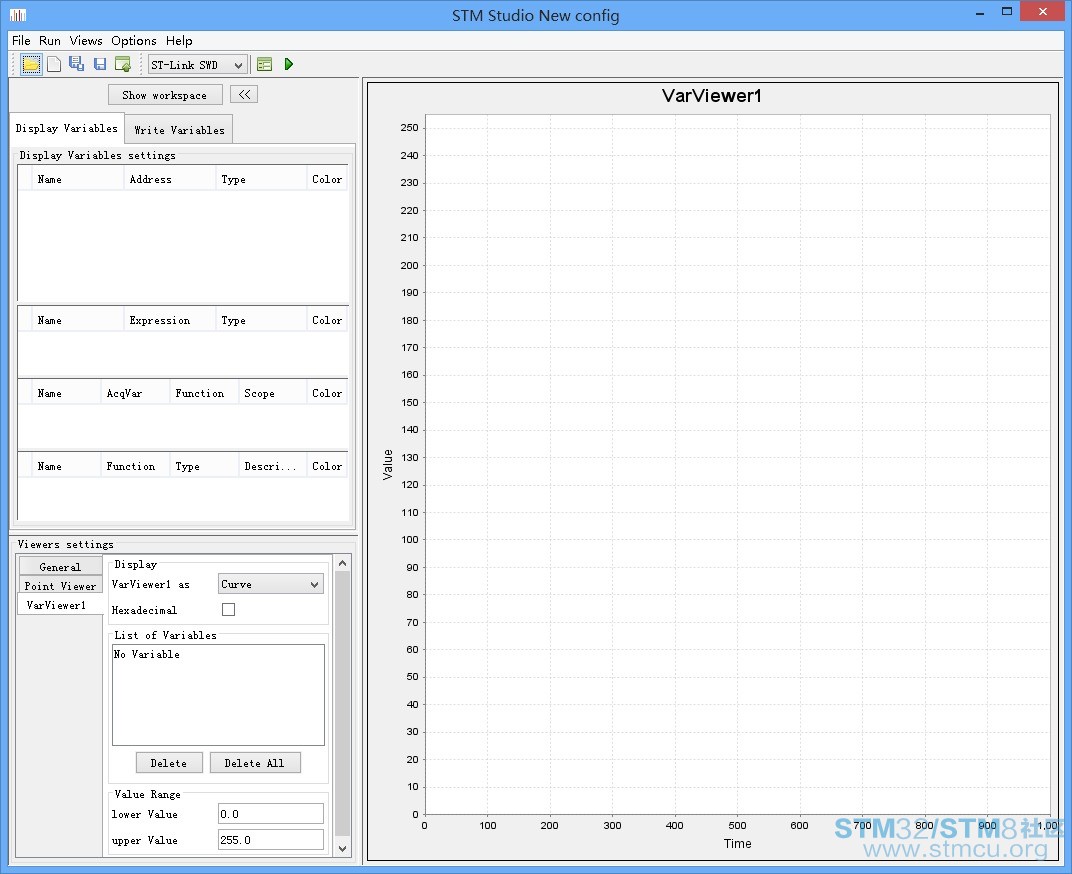Click Expression column header
The height and width of the screenshot is (874, 1072).
(170, 320)
